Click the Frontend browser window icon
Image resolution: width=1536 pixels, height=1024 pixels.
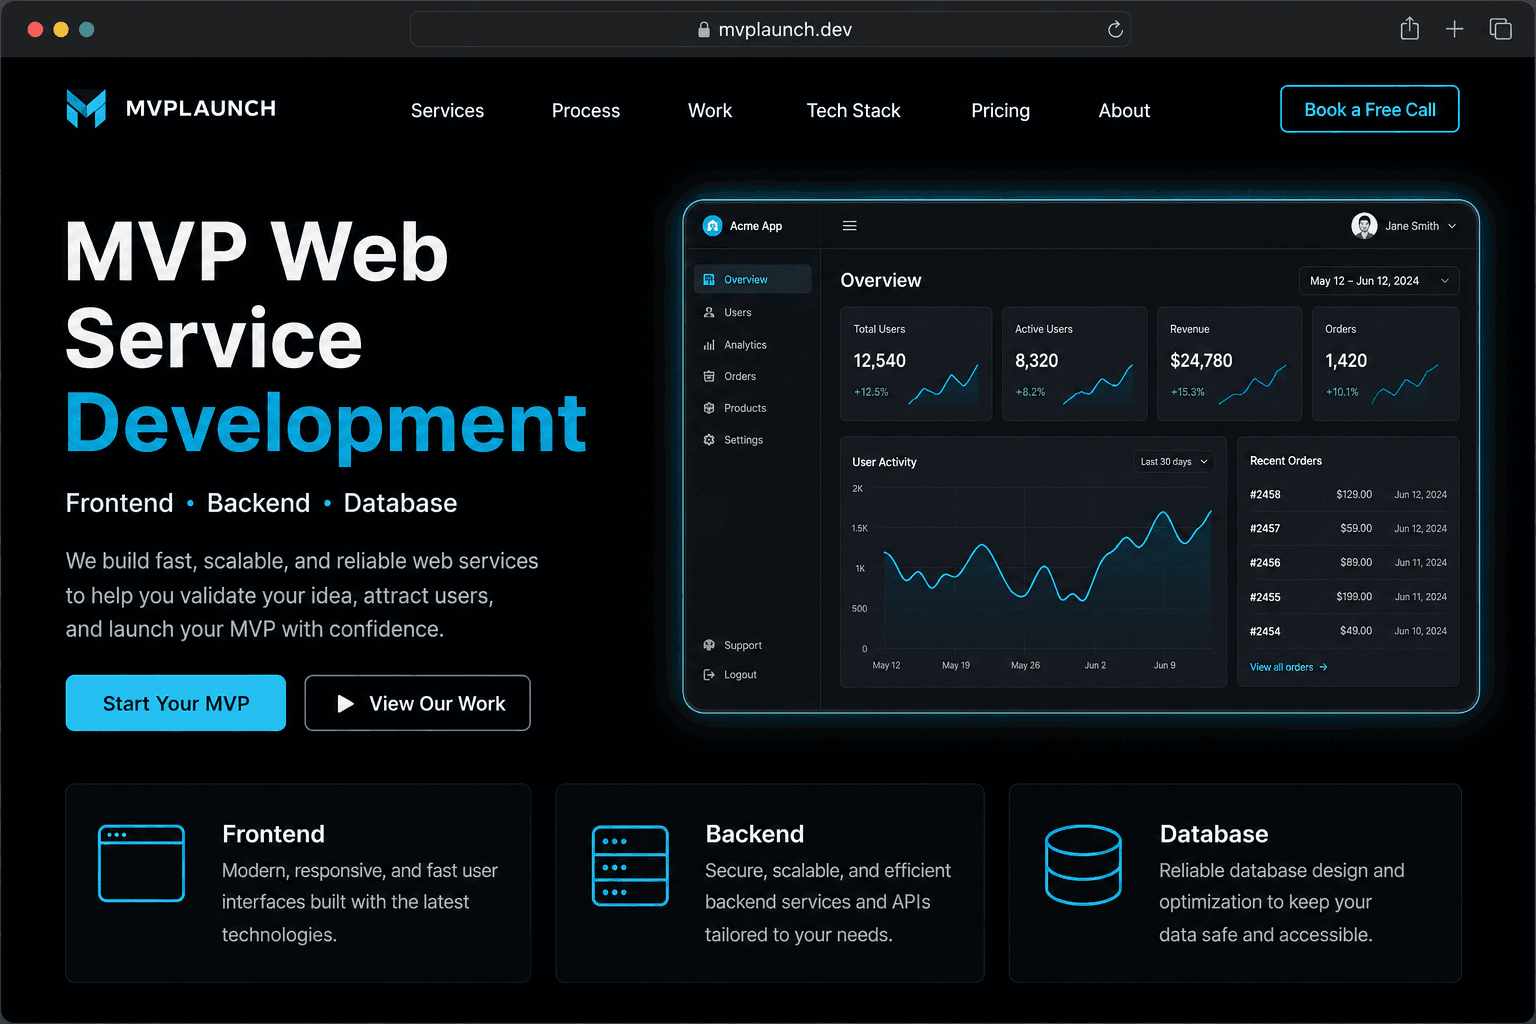pos(141,863)
